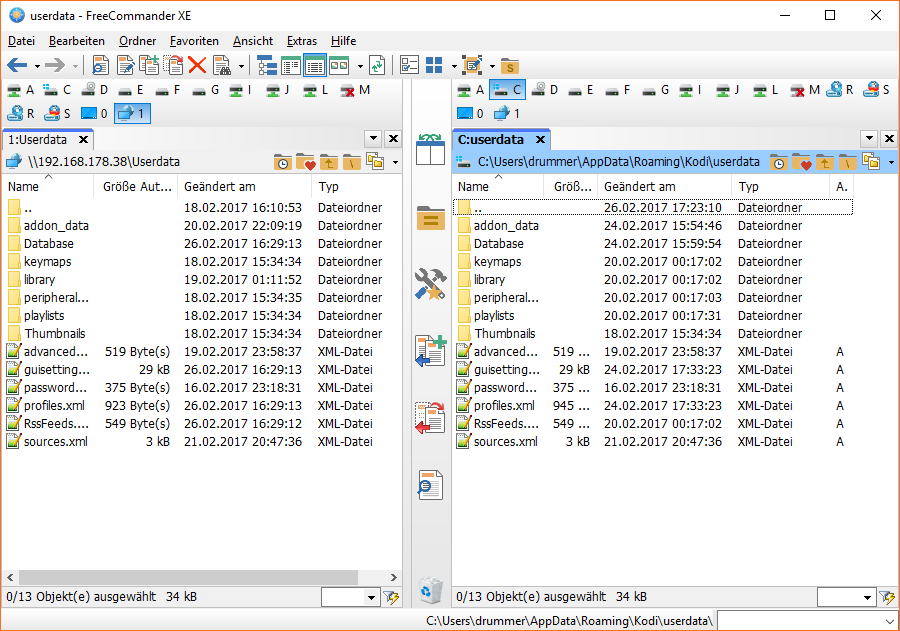Click the Move files toolbar icon with red arrow
This screenshot has width=900, height=631.
pos(173,65)
